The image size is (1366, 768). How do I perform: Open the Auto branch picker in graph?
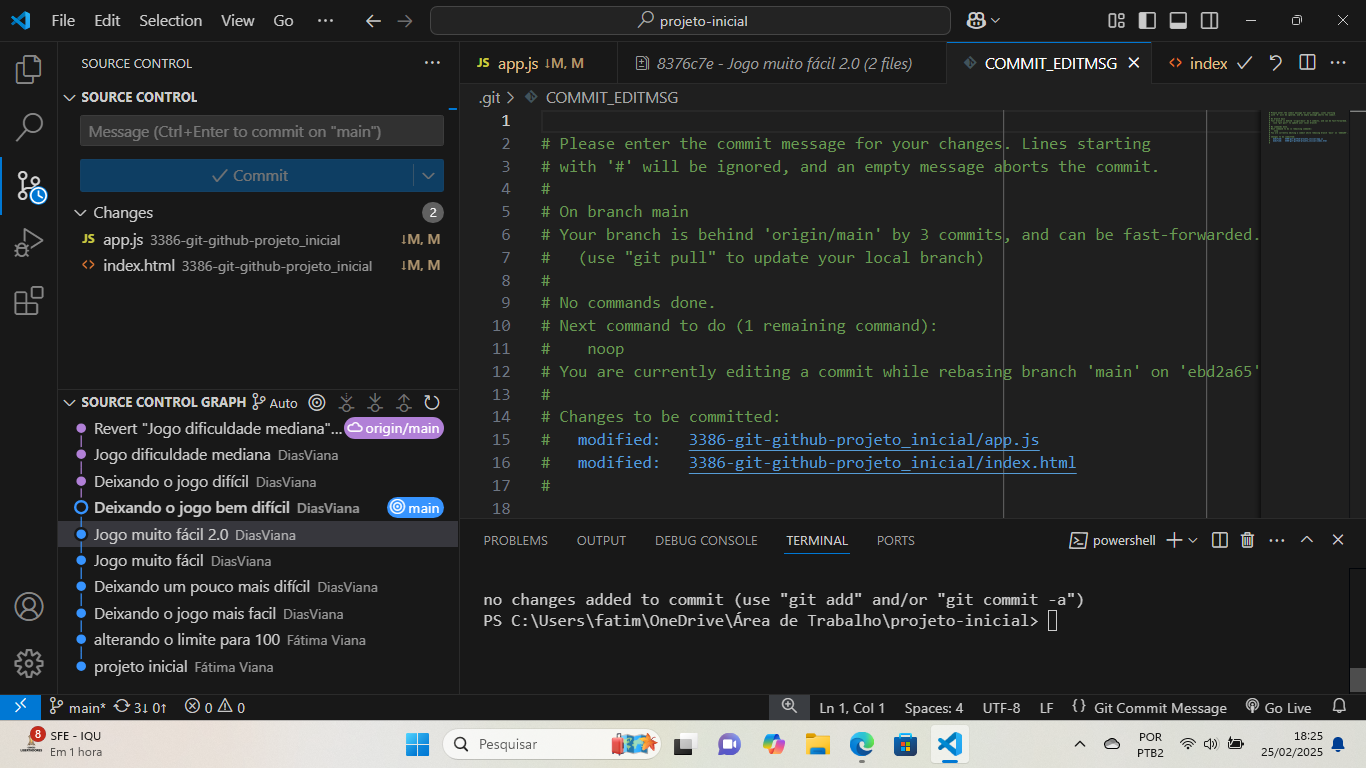pos(274,402)
